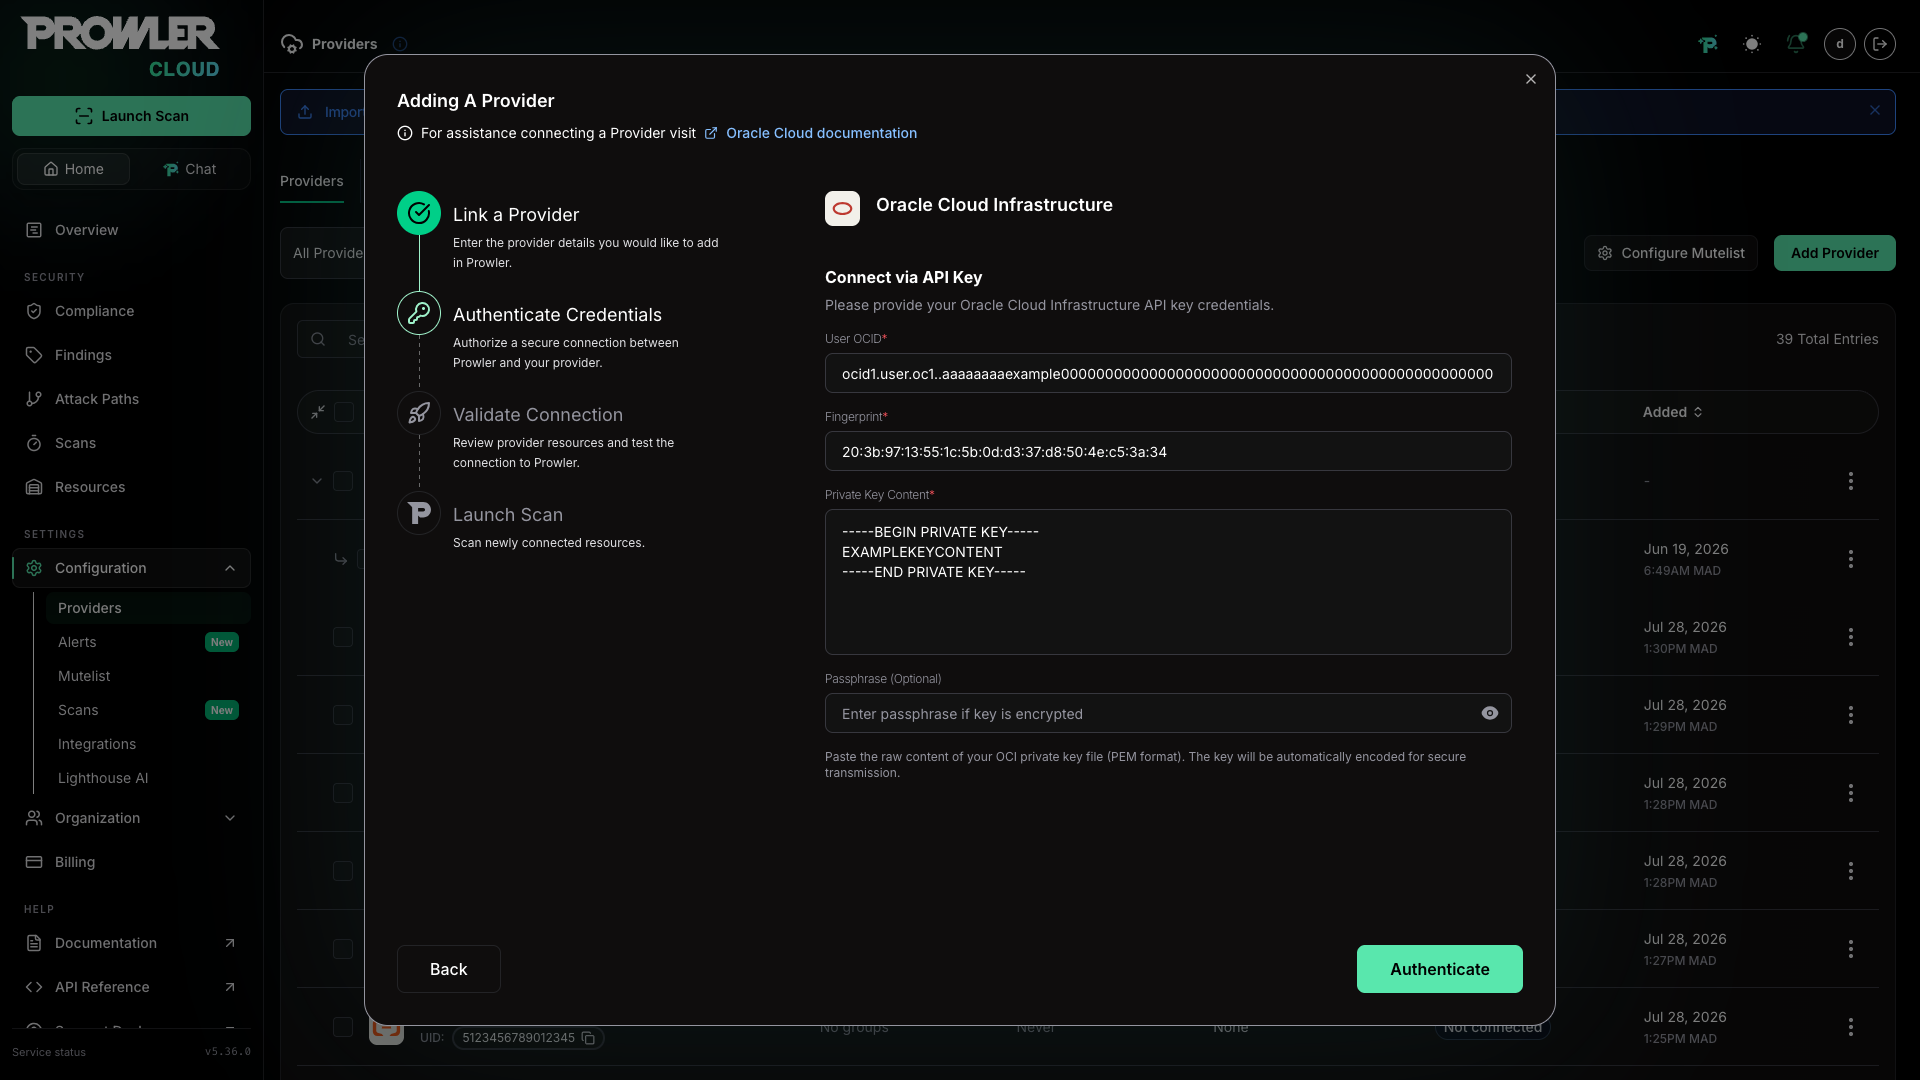Image resolution: width=1920 pixels, height=1080 pixels.
Task: Open row actions for 1:27PM MAD entry
Action: coord(1850,949)
